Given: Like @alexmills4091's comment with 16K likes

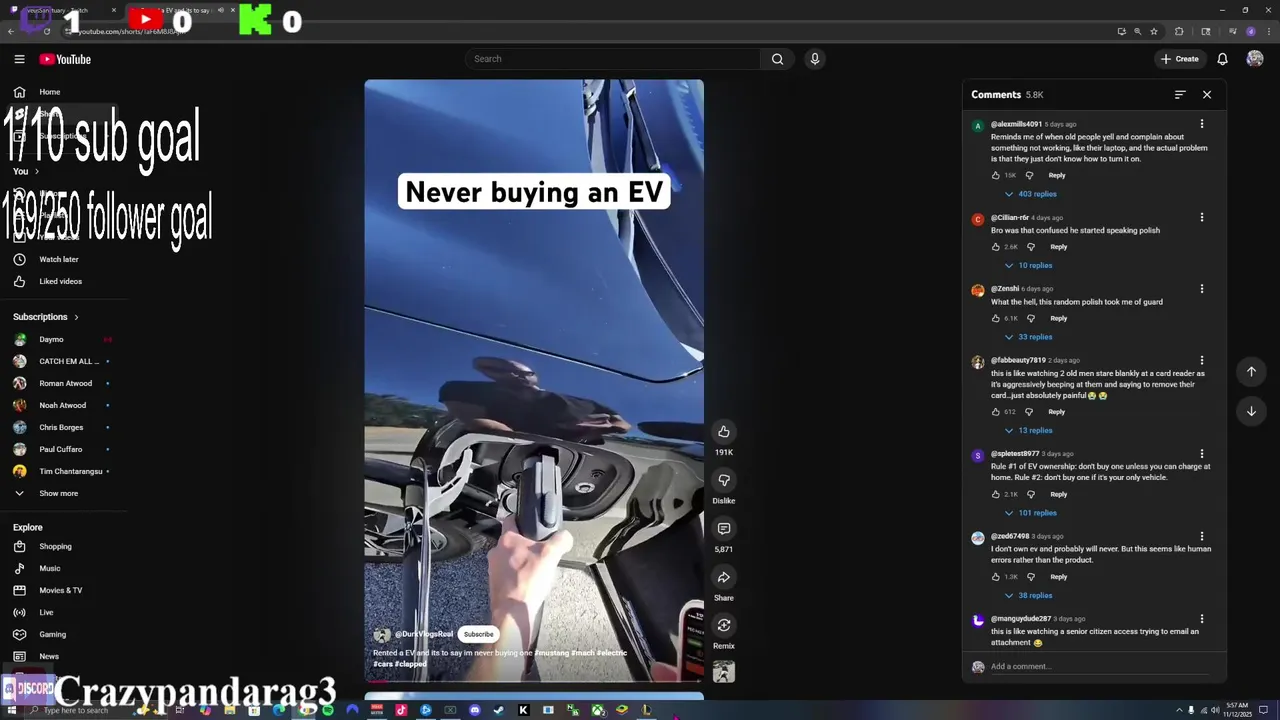Looking at the screenshot, I should (x=996, y=175).
